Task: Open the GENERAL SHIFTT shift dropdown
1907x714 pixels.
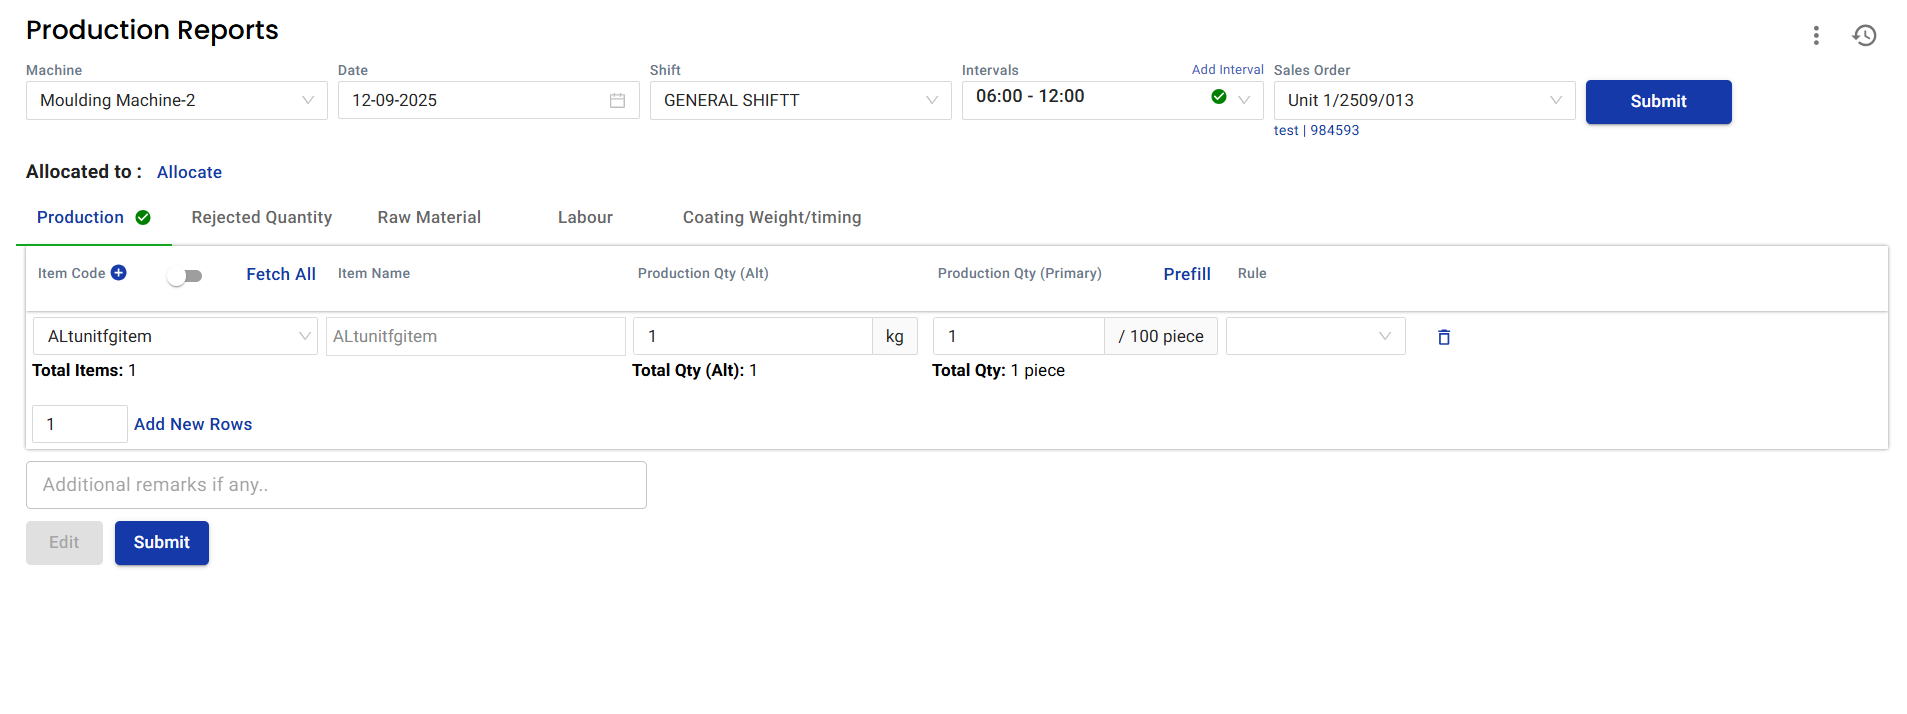Action: (931, 100)
